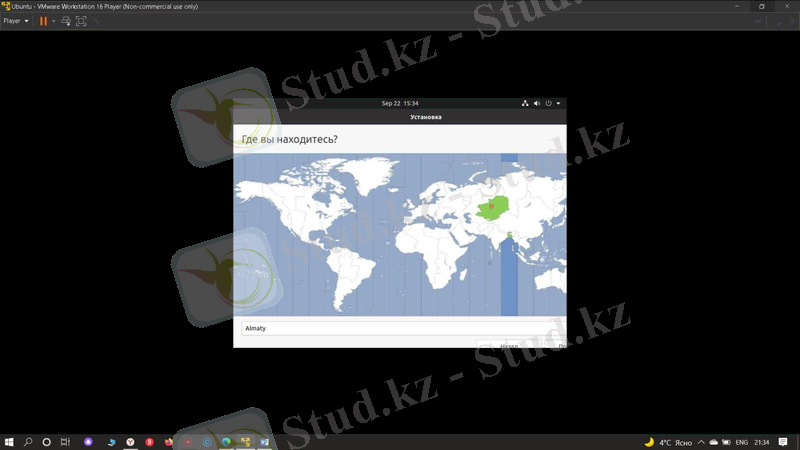Open battery status tray icon
The image size is (800, 450).
pyautogui.click(x=726, y=442)
